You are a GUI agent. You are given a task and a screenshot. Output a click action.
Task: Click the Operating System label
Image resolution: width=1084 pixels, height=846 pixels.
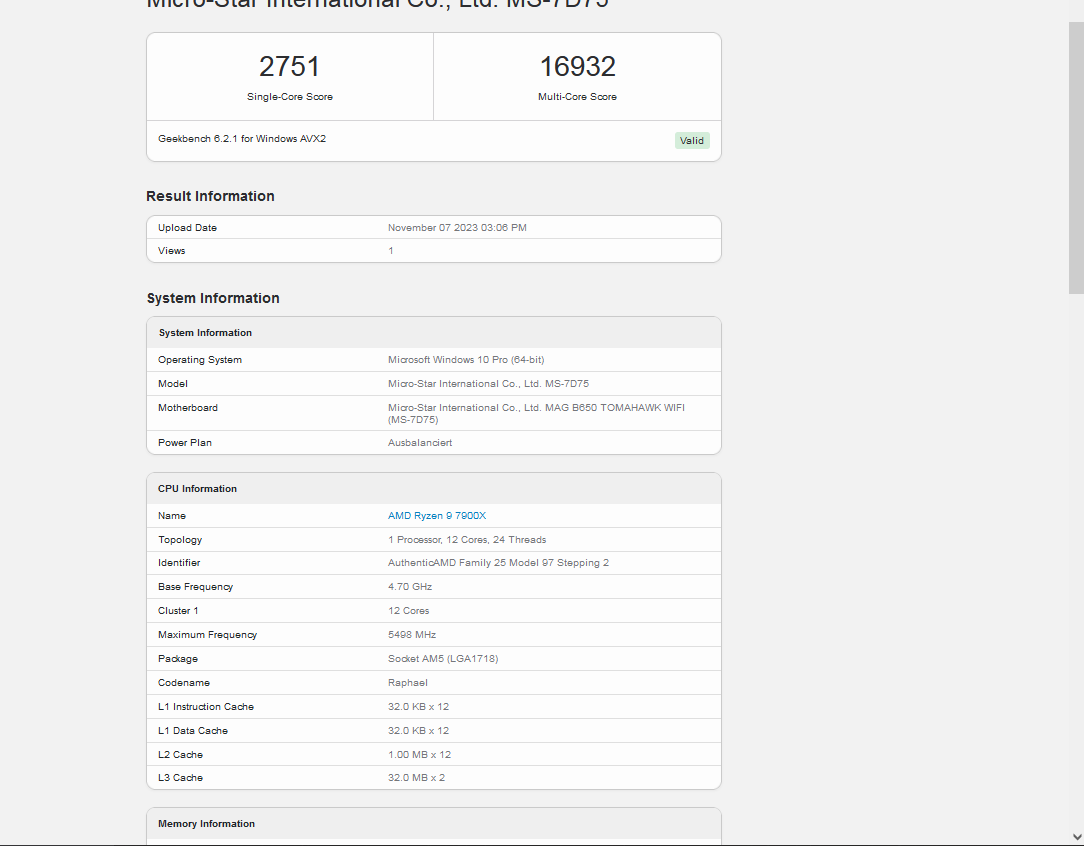pyautogui.click(x=200, y=359)
